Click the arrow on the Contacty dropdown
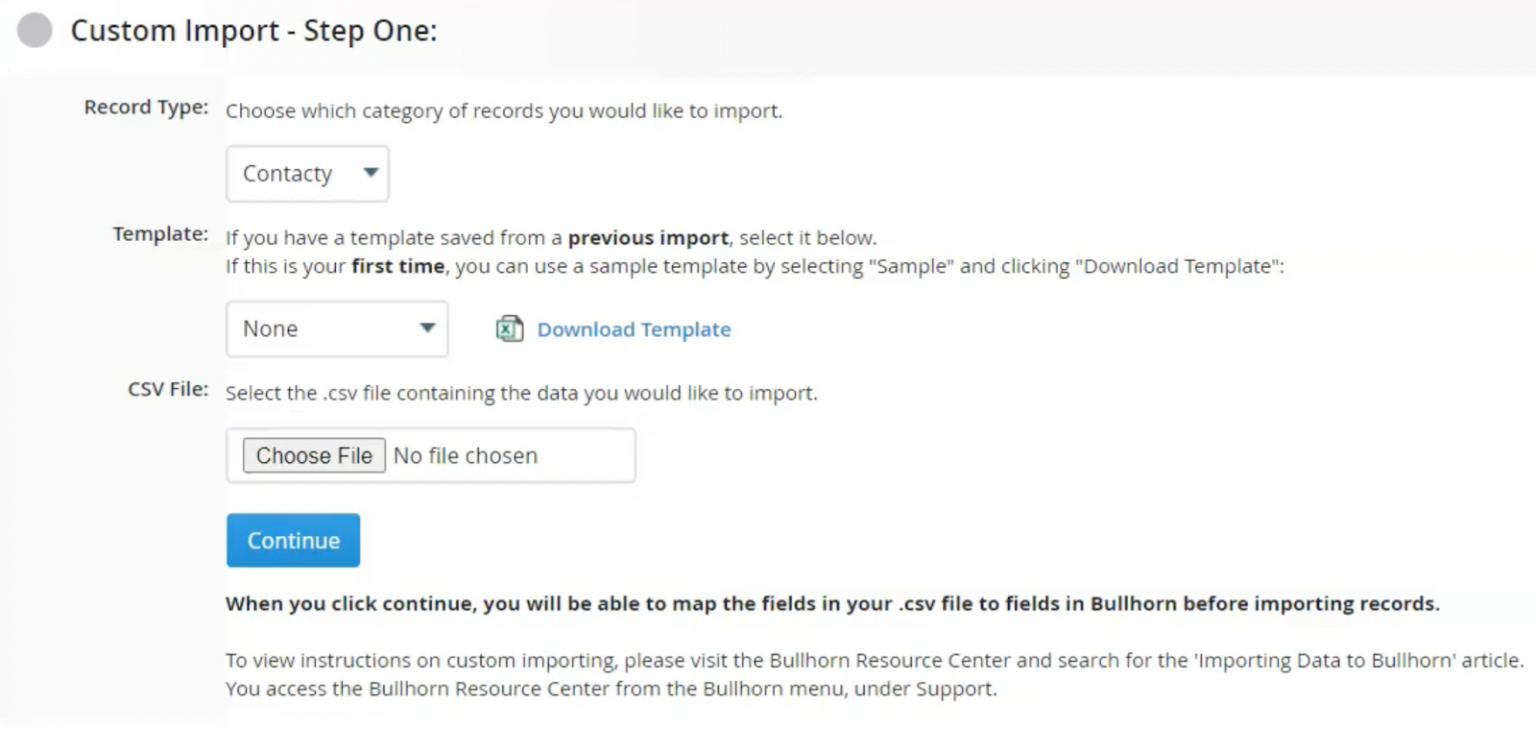The width and height of the screenshot is (1536, 729). click(370, 173)
